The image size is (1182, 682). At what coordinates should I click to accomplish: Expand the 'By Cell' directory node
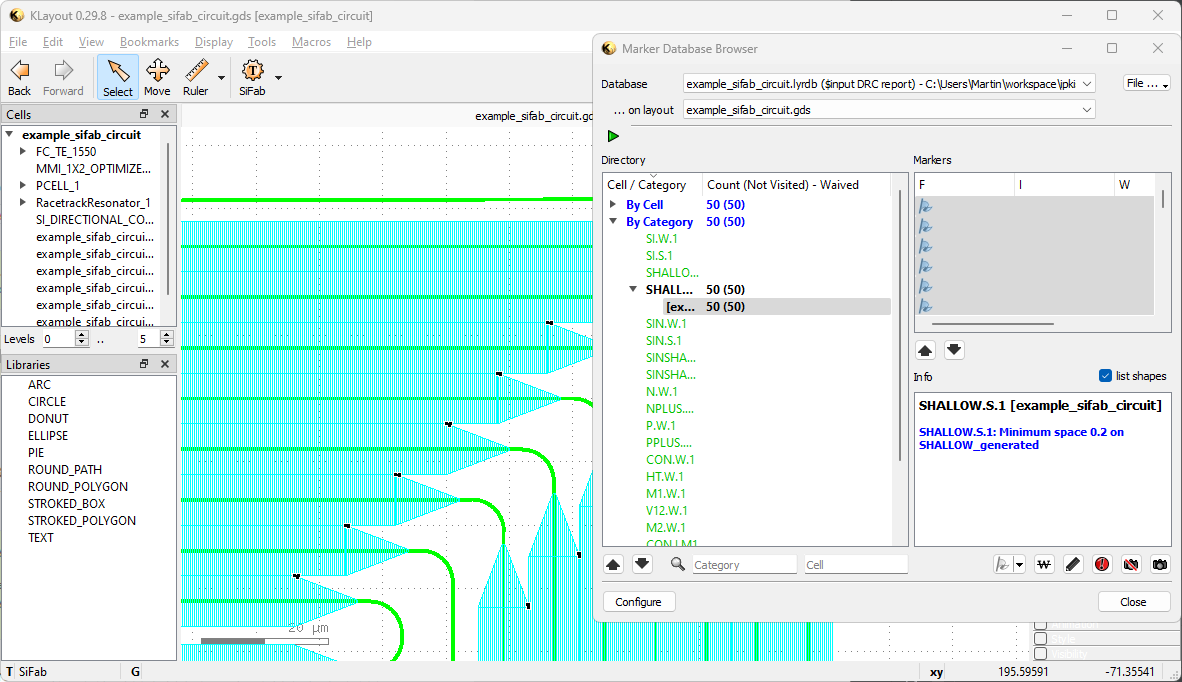coord(613,205)
